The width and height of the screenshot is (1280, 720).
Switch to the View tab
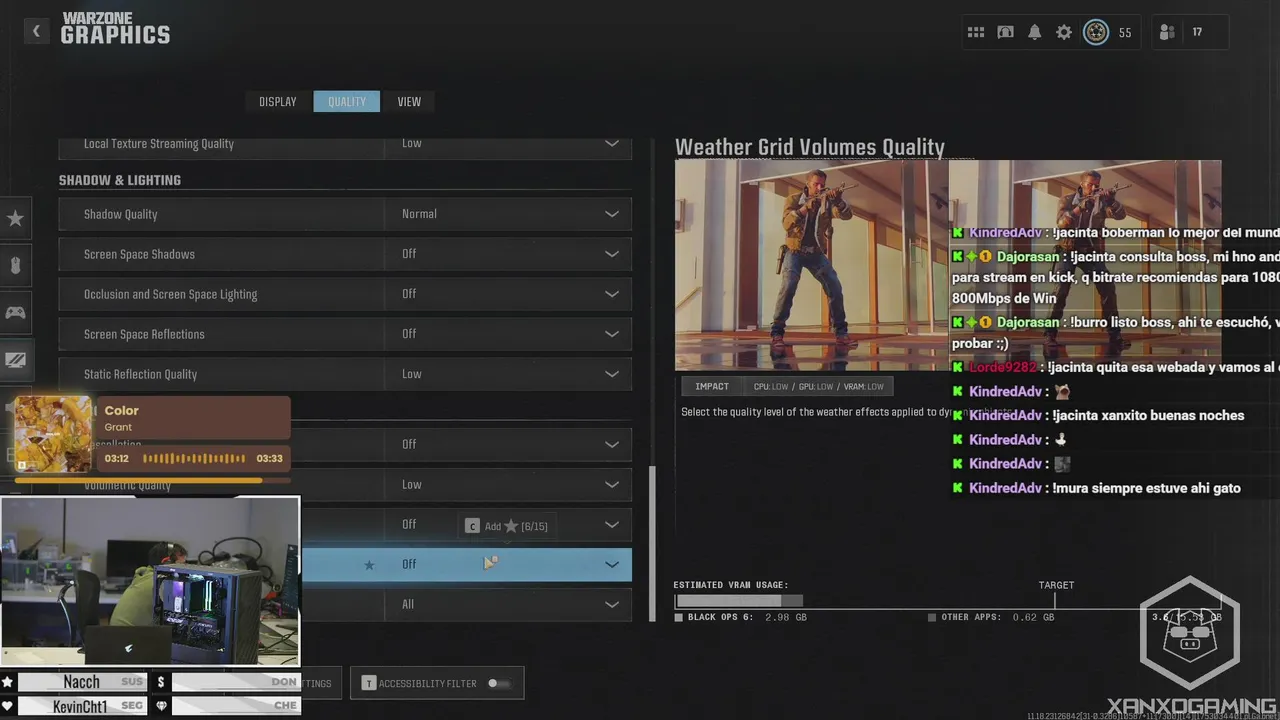coord(409,101)
